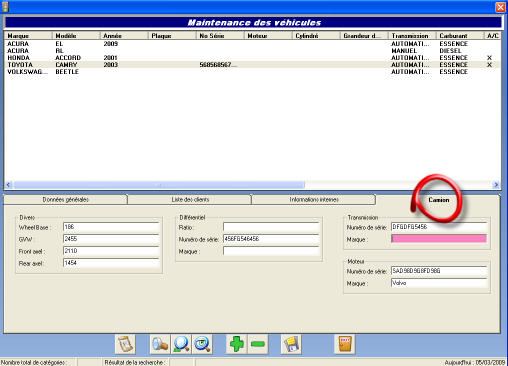Save record using floppy disk icon
The width and height of the screenshot is (508, 366).
291,344
